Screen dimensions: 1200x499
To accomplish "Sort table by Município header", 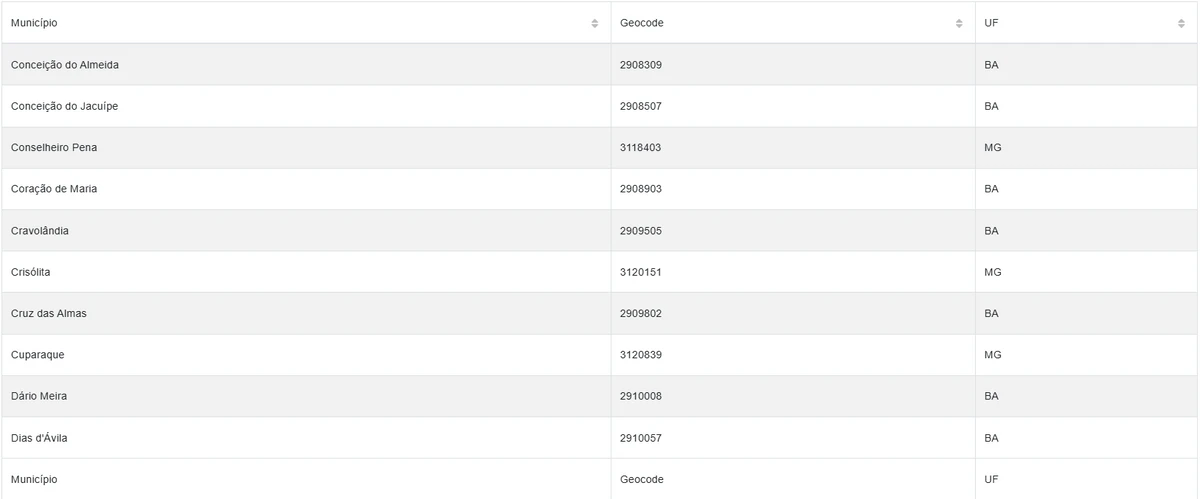I will [x=35, y=23].
